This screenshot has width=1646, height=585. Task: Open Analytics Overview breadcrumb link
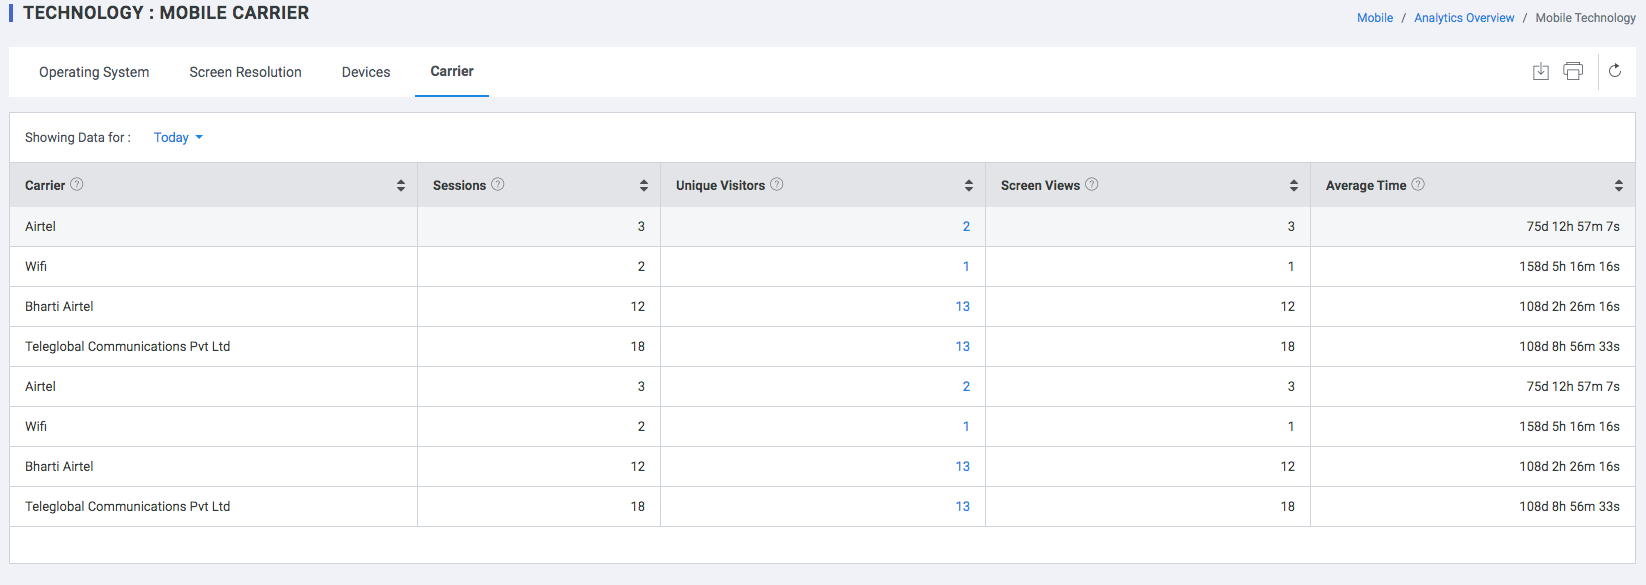coord(1464,18)
